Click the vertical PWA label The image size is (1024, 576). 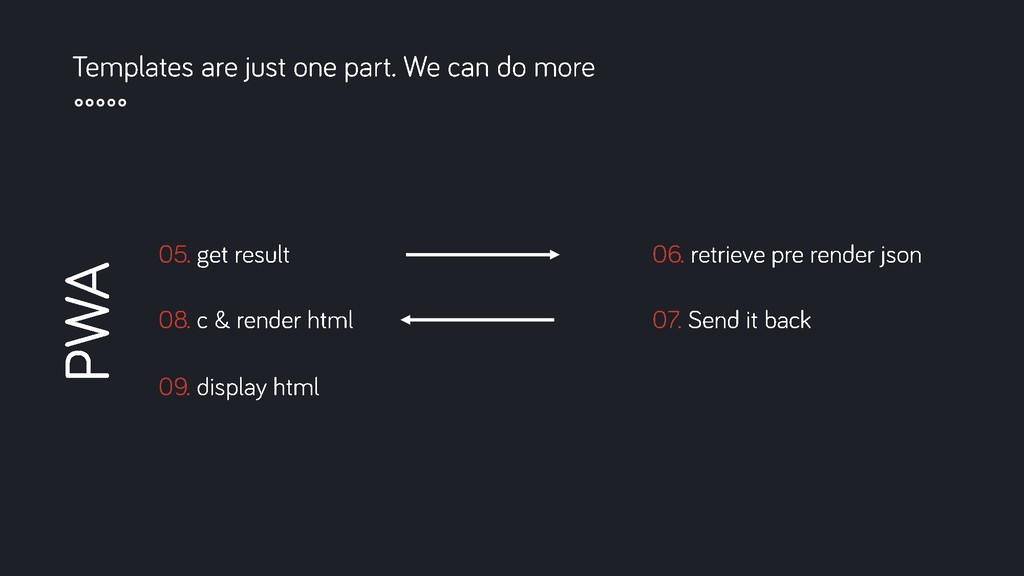87,320
